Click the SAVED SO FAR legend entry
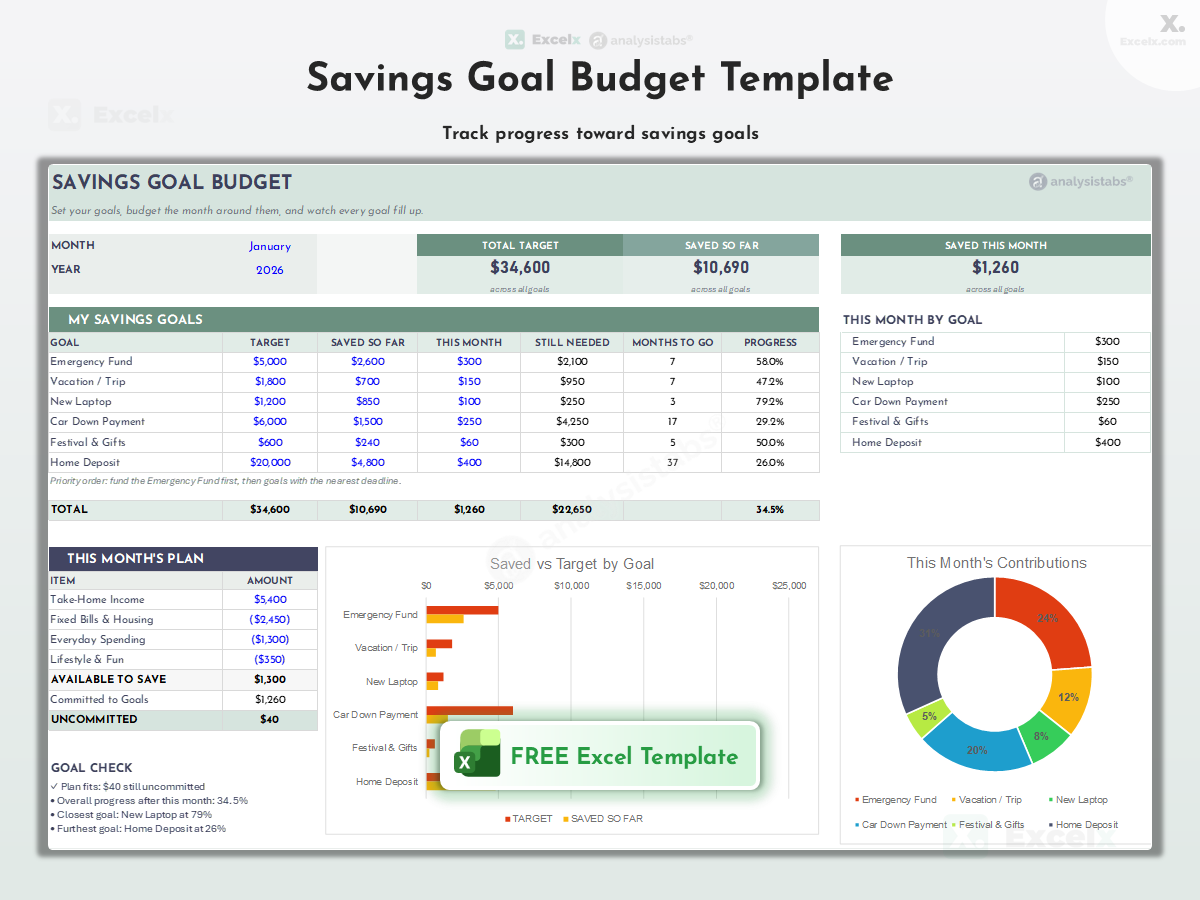This screenshot has width=1200, height=900. 603,819
